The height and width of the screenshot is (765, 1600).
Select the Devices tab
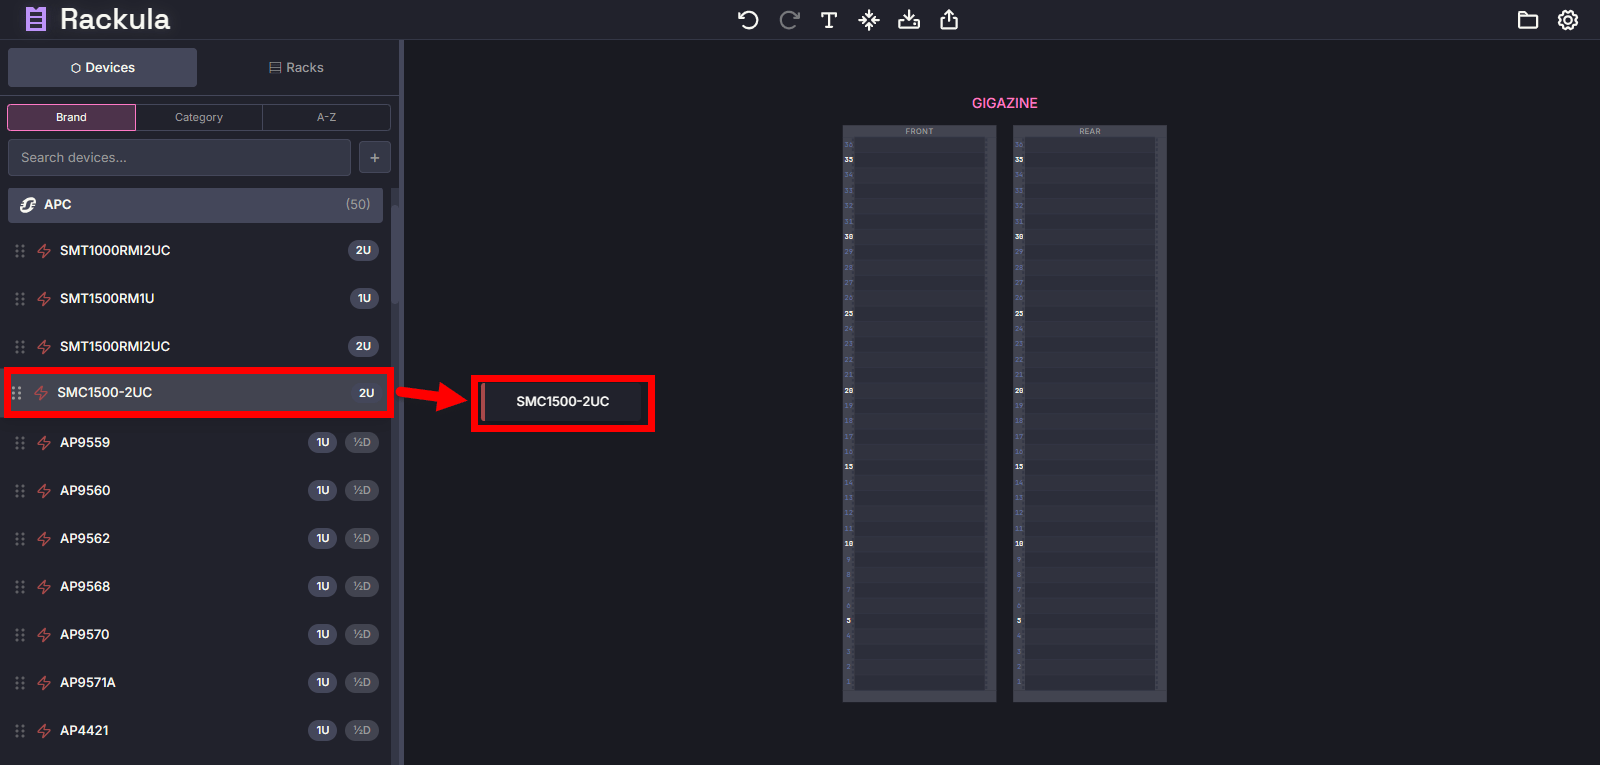click(103, 68)
